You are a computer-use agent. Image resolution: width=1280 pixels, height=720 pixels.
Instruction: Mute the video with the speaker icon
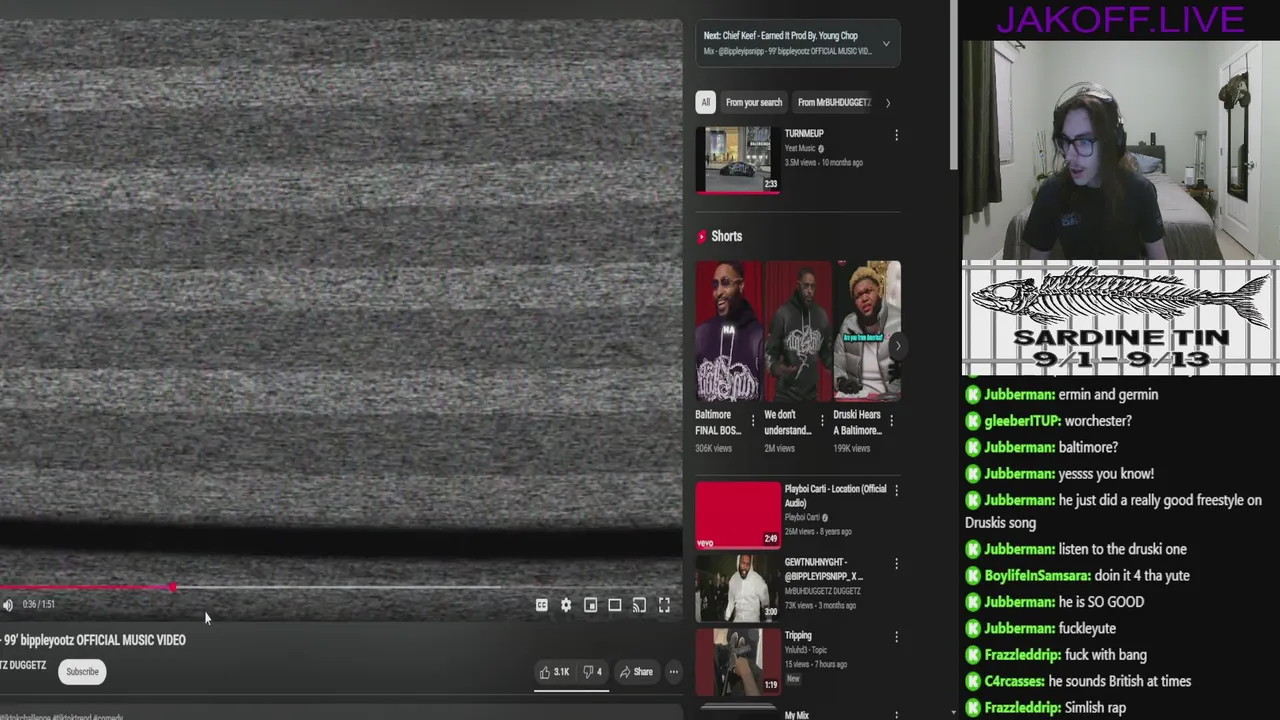[x=8, y=605]
